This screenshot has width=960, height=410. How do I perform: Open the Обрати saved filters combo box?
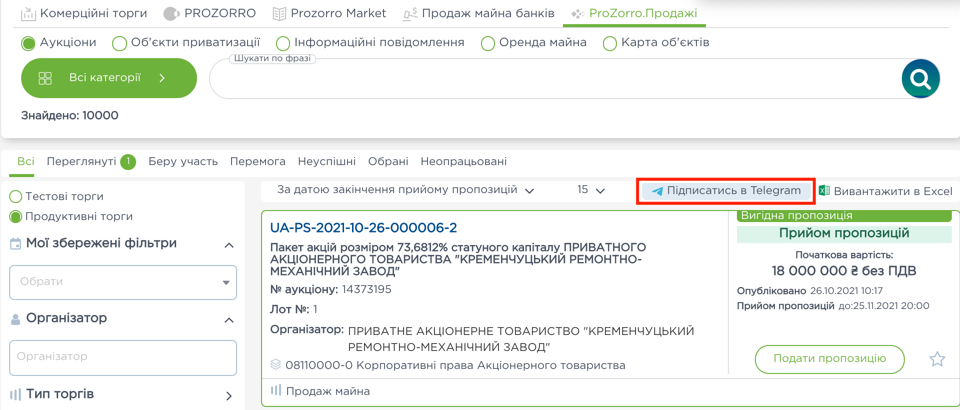click(x=123, y=282)
